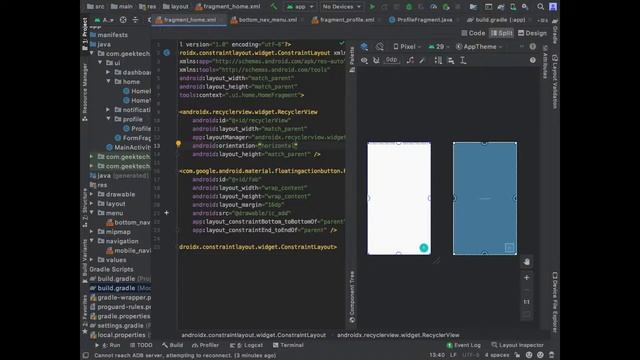Select the pan hand tool in preview
The width and height of the screenshot is (640, 360).
[527, 262]
